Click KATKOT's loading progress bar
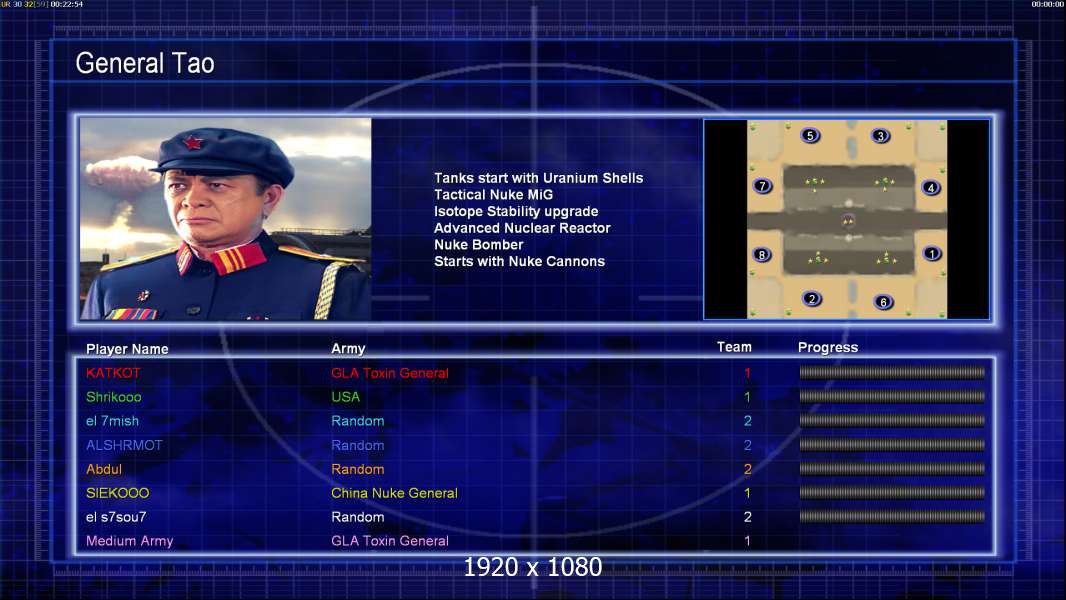The image size is (1066, 600). tap(892, 372)
